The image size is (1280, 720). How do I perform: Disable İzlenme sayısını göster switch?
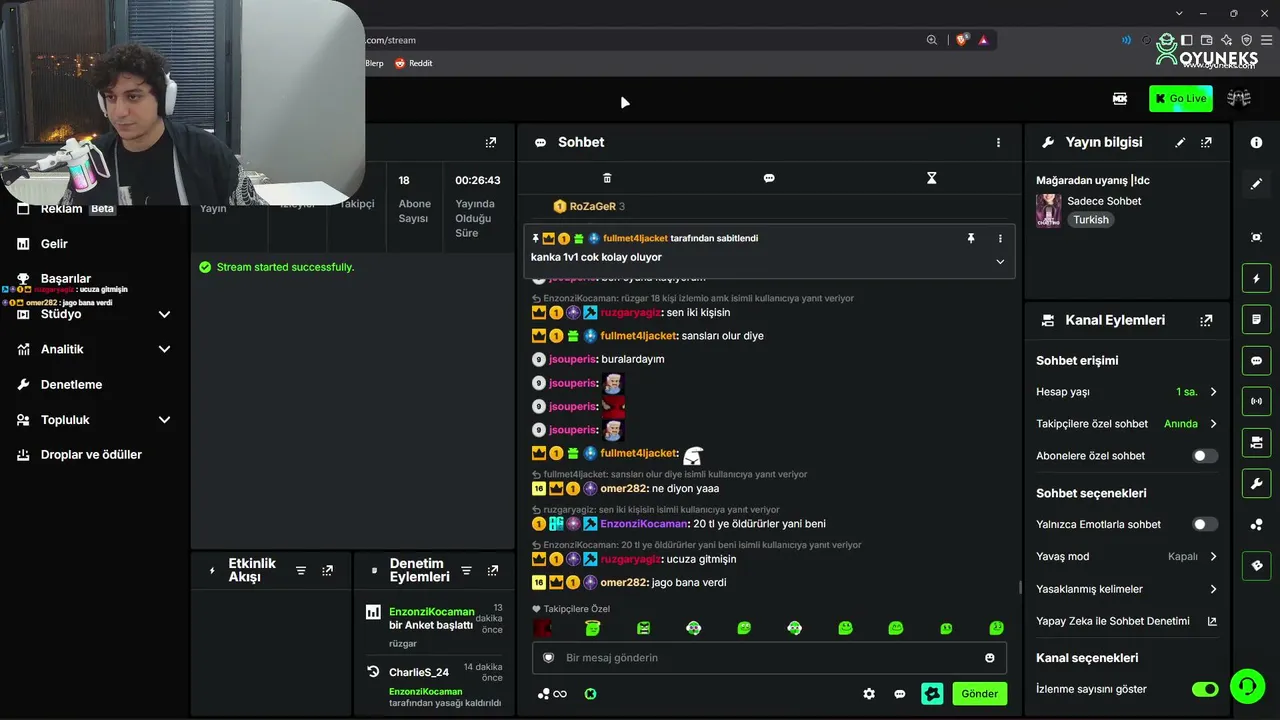point(1205,689)
